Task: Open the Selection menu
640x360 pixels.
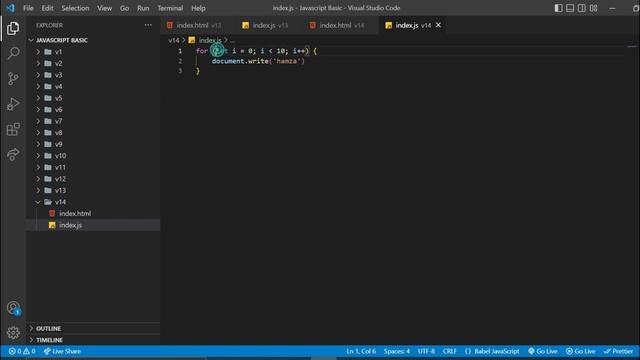Action: [75, 8]
